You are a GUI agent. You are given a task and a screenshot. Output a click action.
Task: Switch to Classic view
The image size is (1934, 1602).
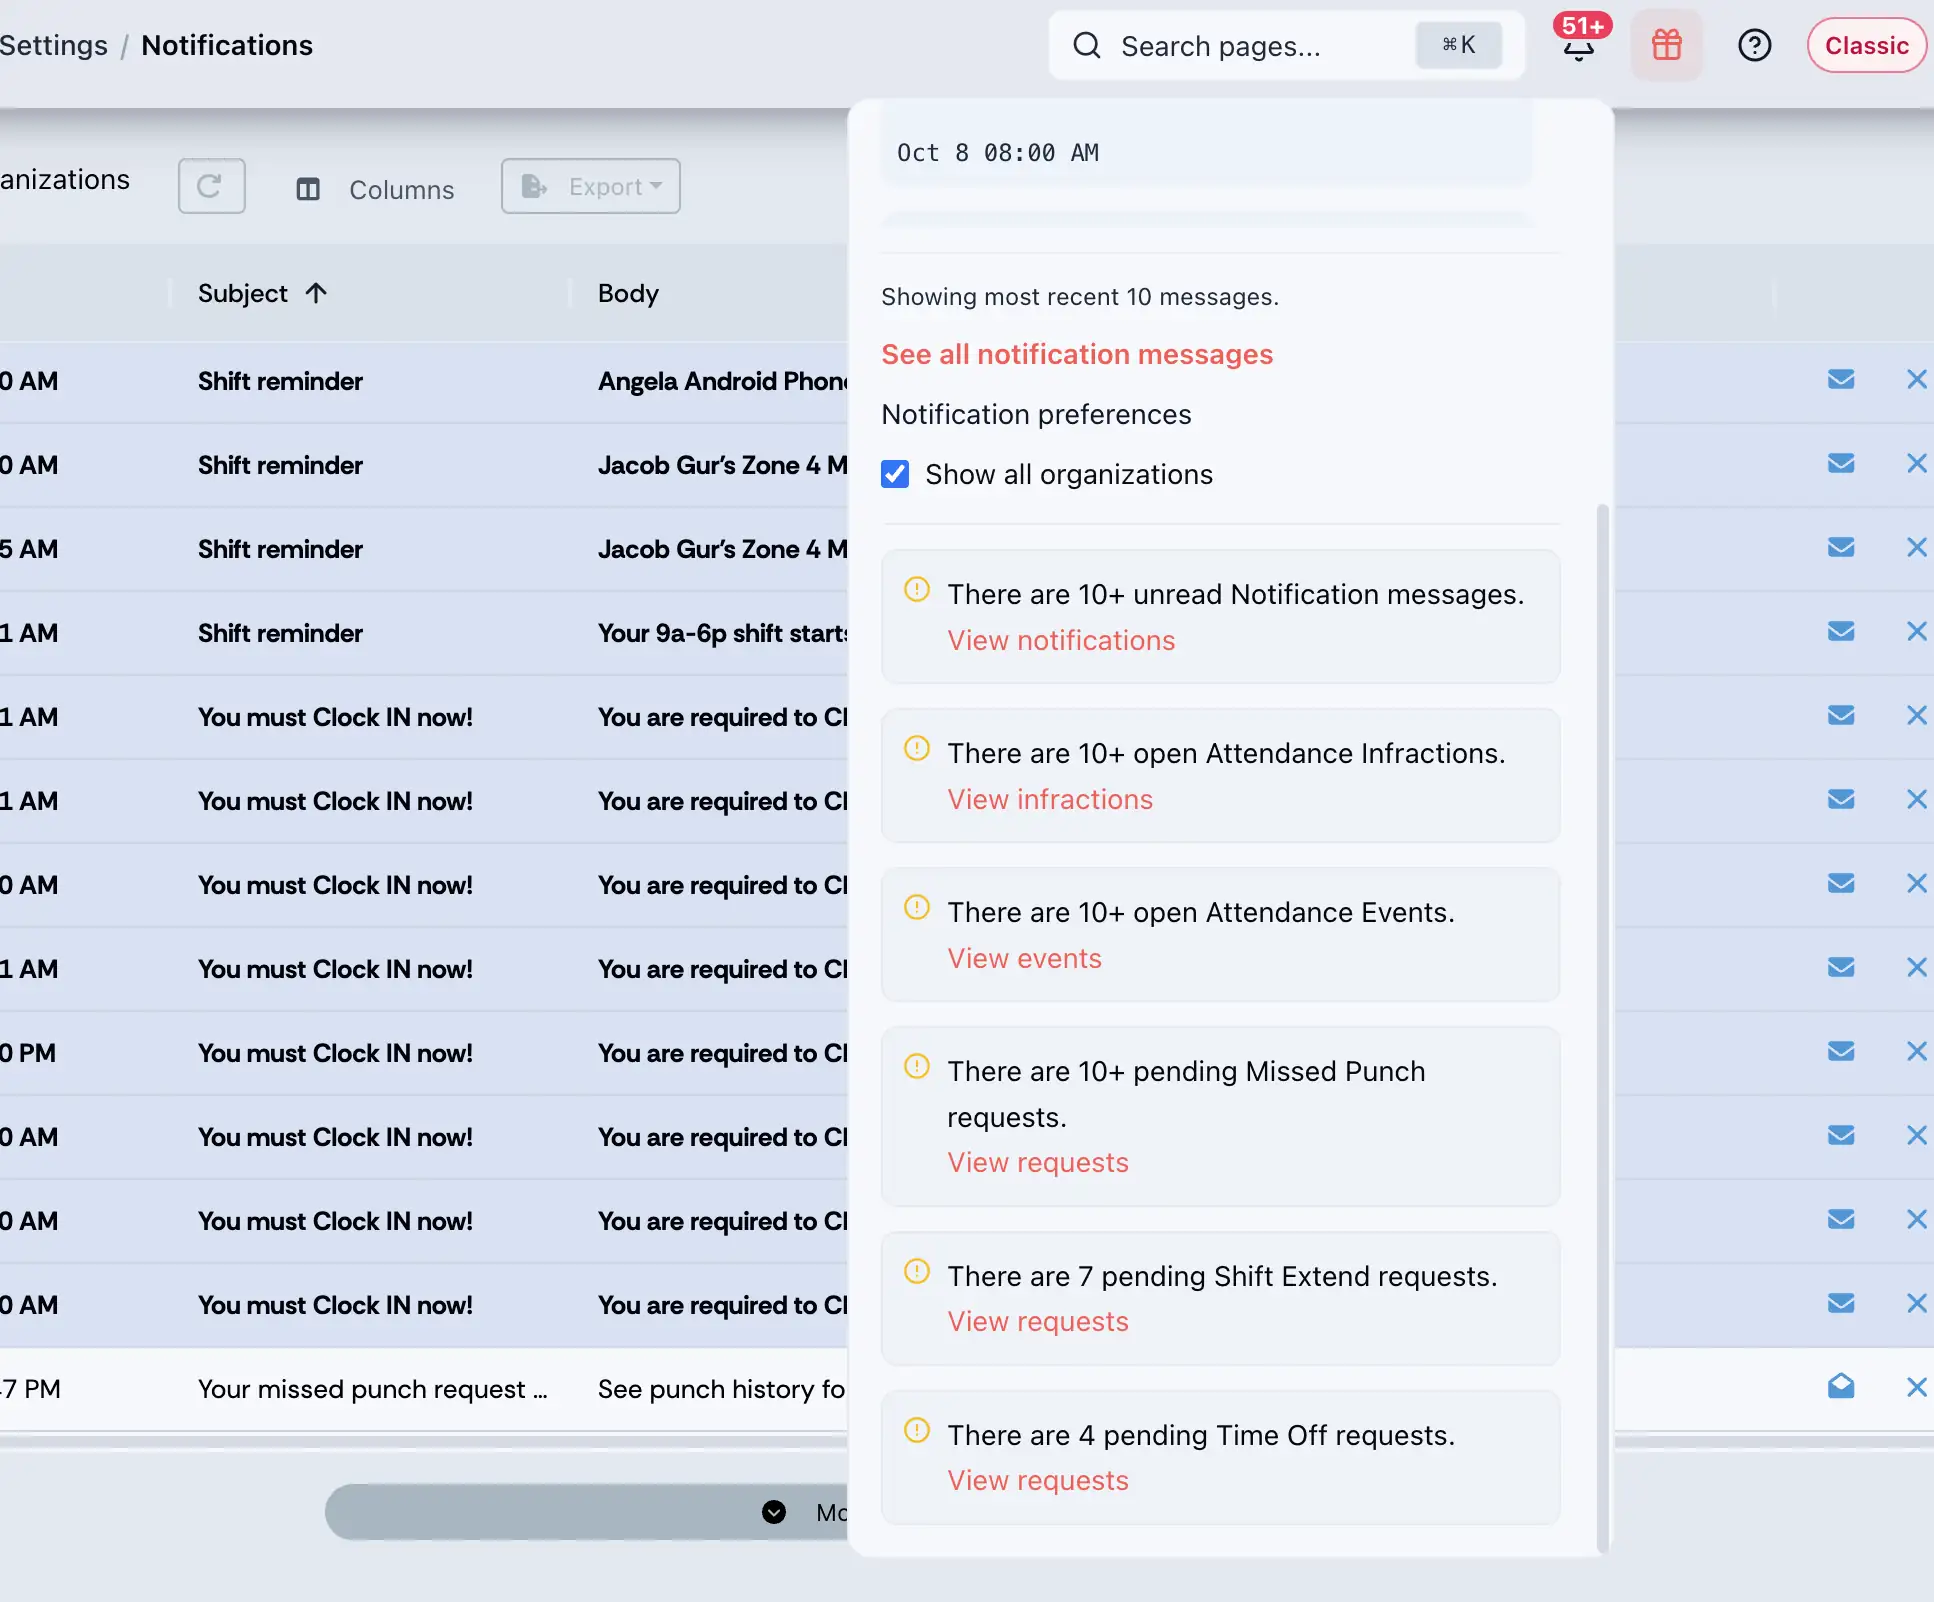click(1866, 45)
